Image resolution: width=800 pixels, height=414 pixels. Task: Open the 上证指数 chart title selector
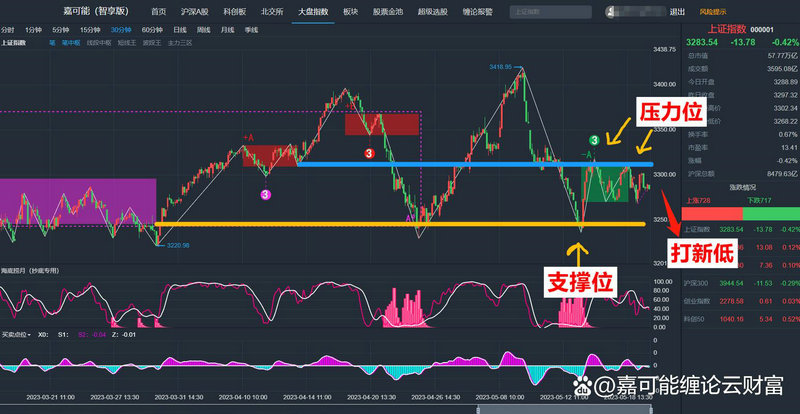click(x=13, y=44)
